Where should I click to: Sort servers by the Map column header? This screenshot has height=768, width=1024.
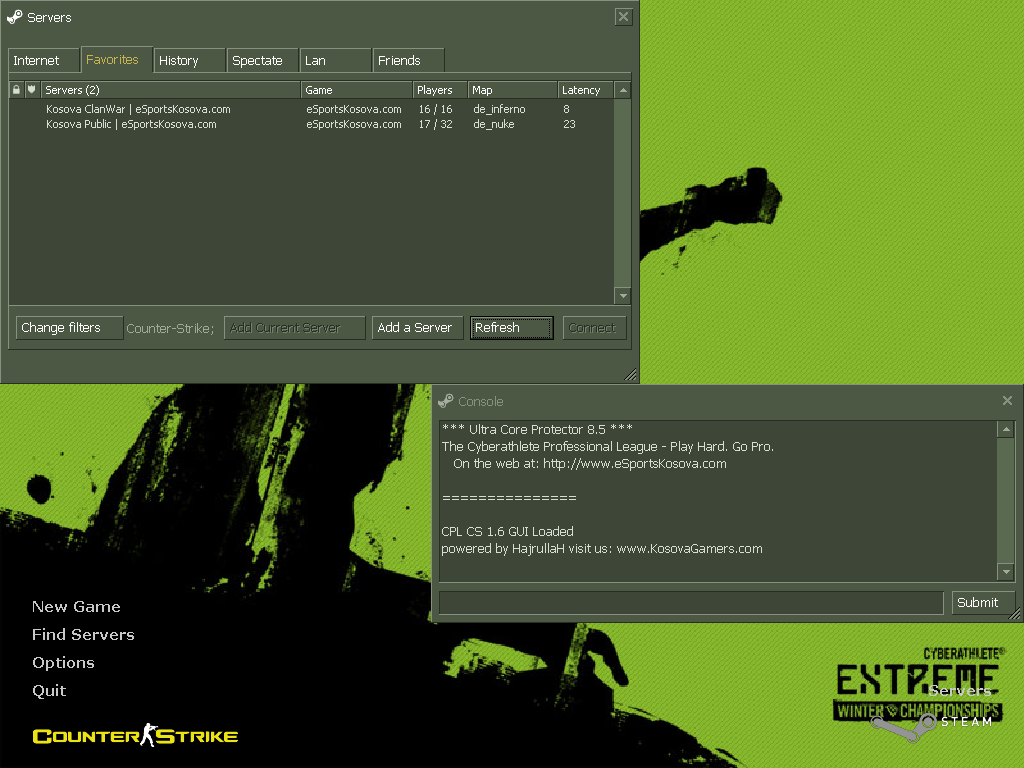[x=512, y=90]
